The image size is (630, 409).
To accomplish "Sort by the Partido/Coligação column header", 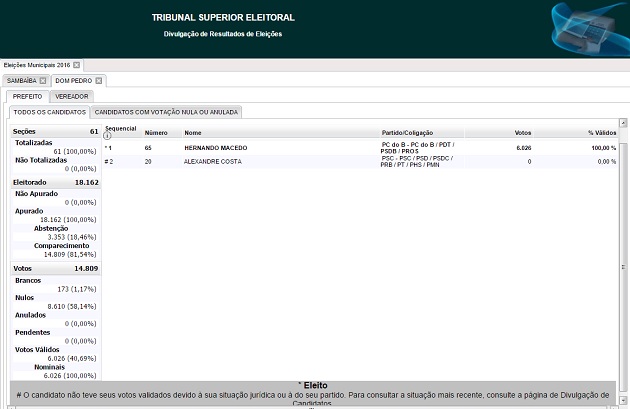I will tap(406, 132).
